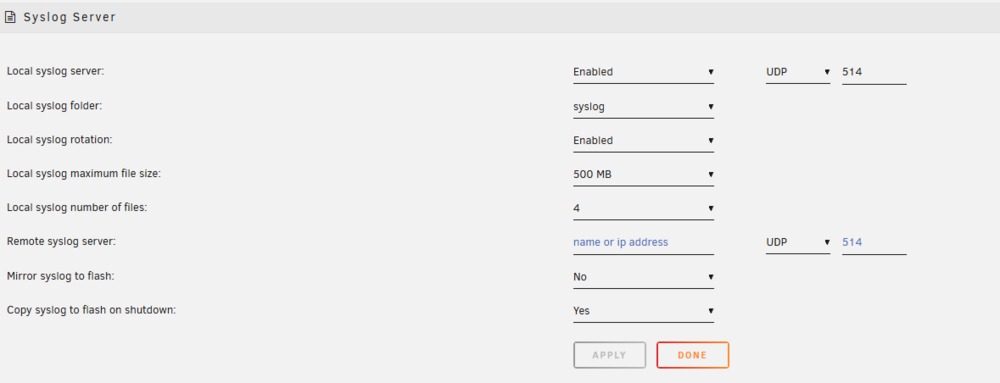Click the 'Local syslog server:' label
This screenshot has width=1000, height=383.
55,71
